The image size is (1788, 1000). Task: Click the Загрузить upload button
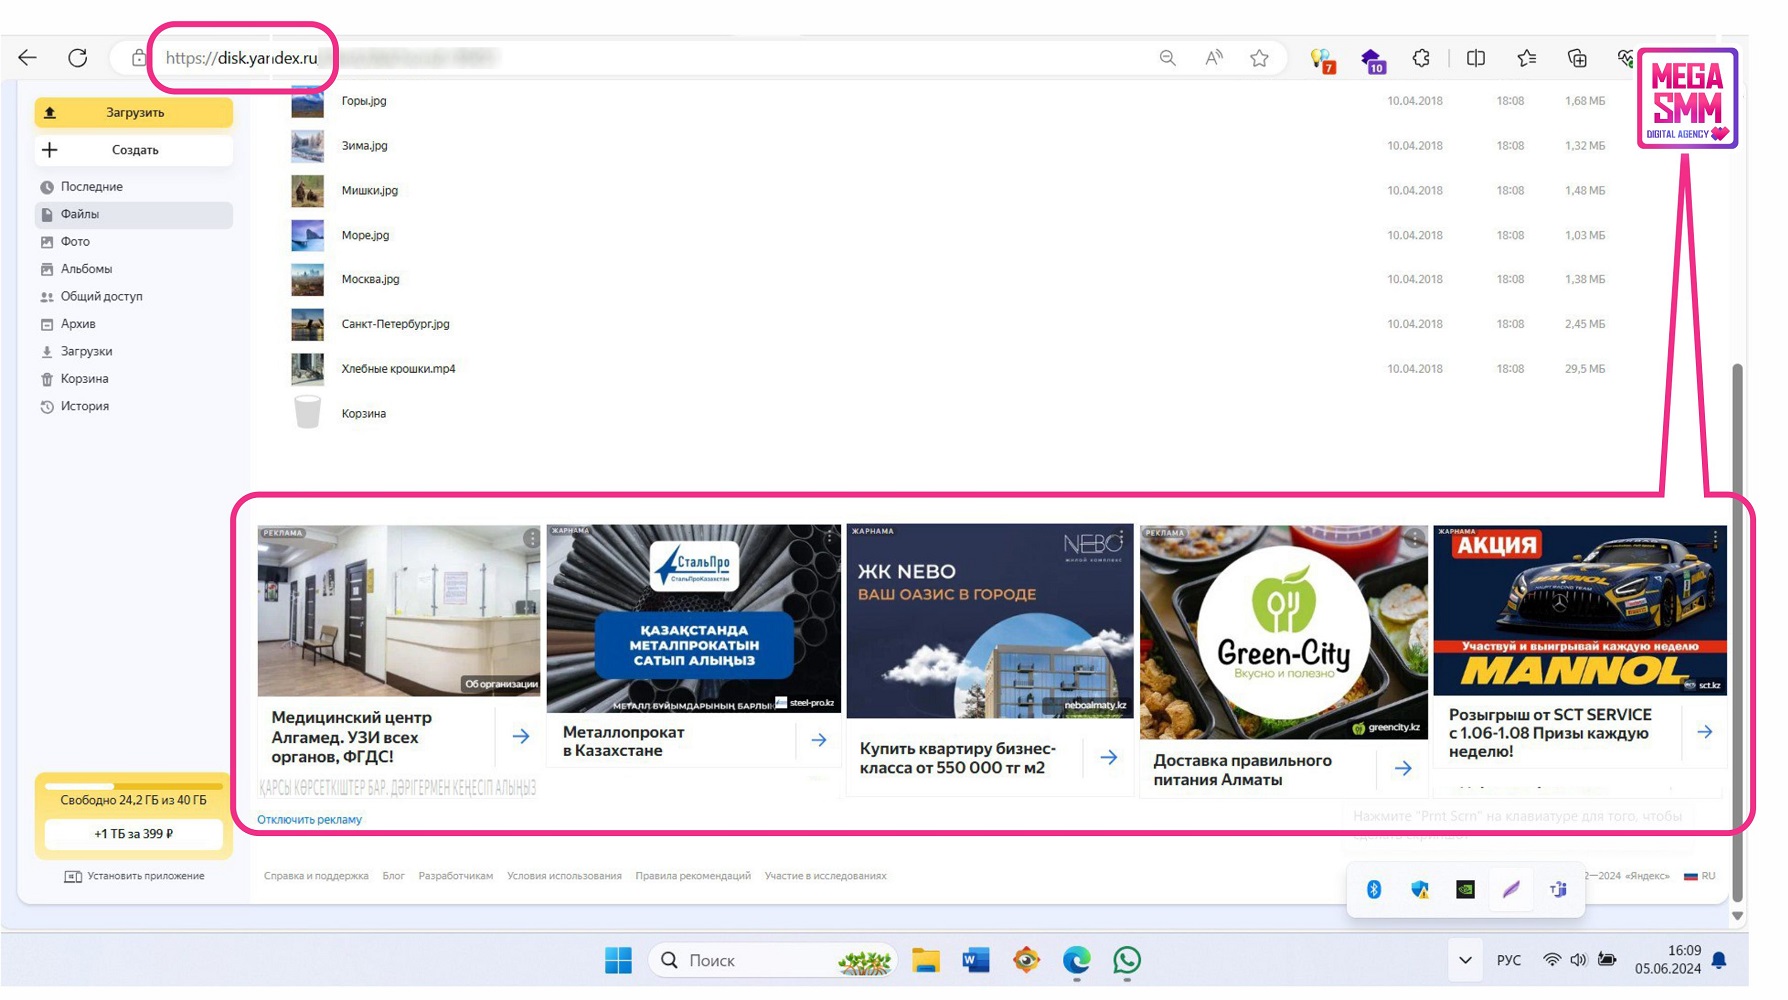pyautogui.click(x=134, y=113)
